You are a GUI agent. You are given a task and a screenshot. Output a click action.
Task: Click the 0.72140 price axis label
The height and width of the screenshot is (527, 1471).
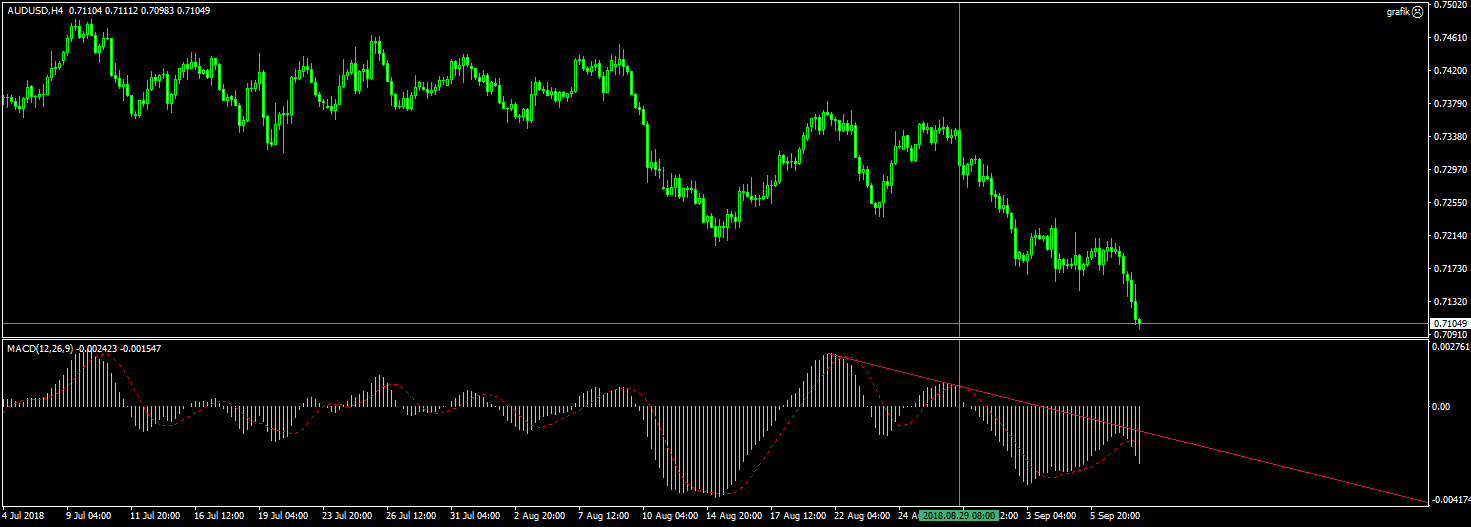tap(1449, 236)
